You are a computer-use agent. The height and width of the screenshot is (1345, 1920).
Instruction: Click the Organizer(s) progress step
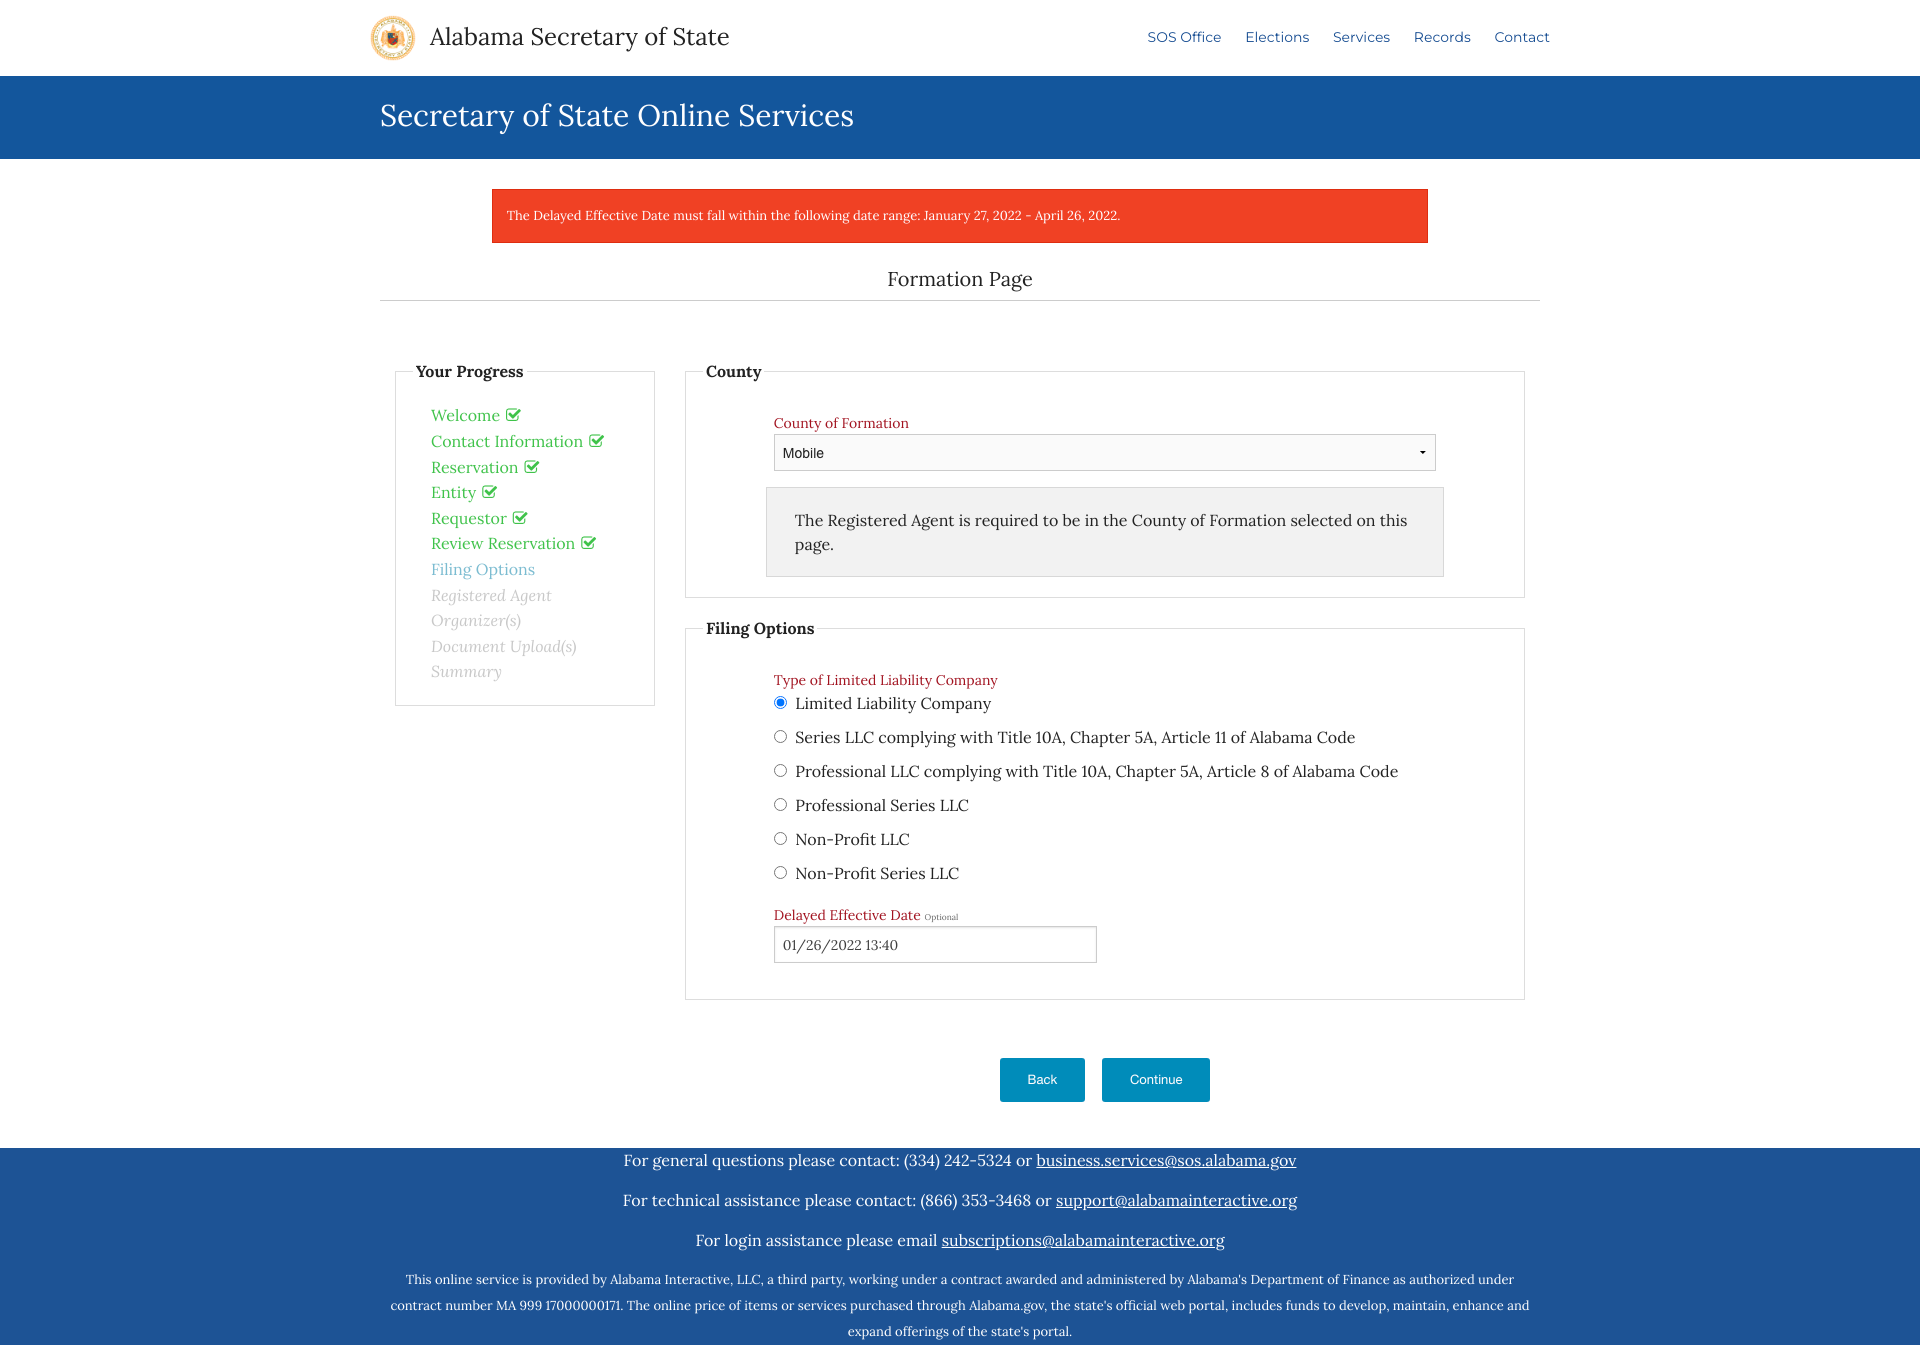tap(476, 620)
